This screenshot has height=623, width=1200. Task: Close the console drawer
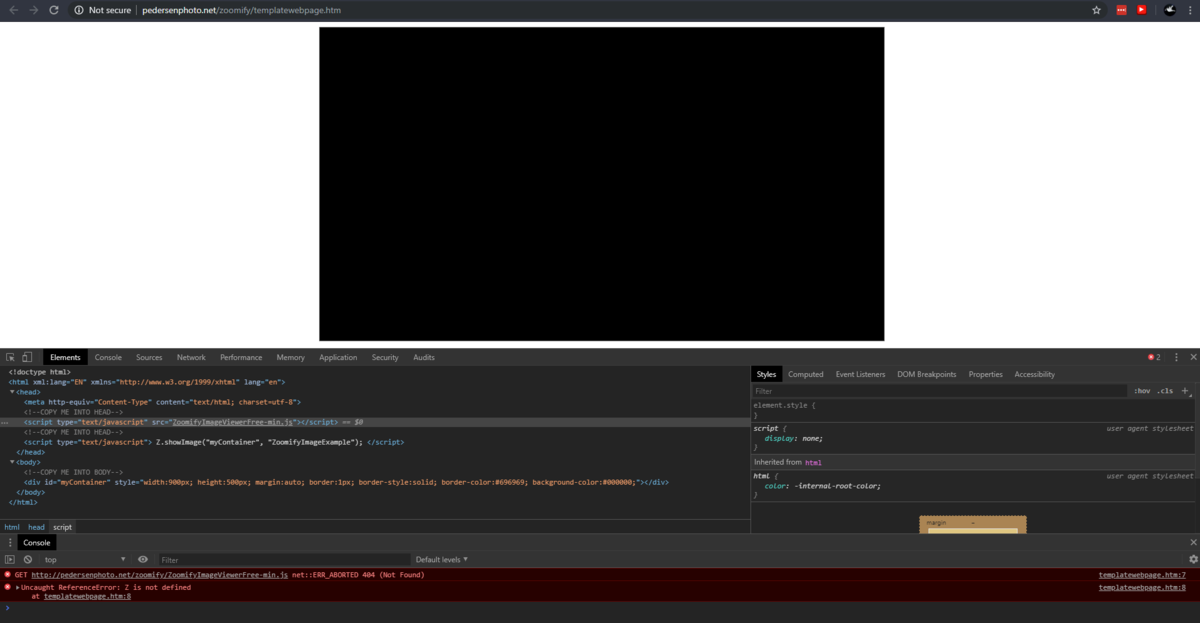1192,543
